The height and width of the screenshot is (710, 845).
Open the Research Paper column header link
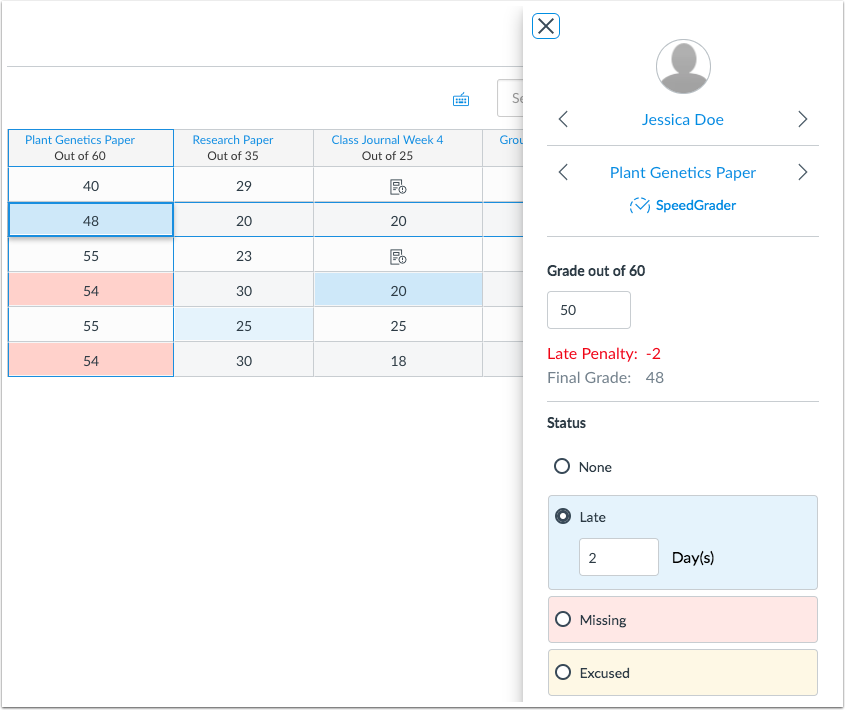(x=232, y=140)
